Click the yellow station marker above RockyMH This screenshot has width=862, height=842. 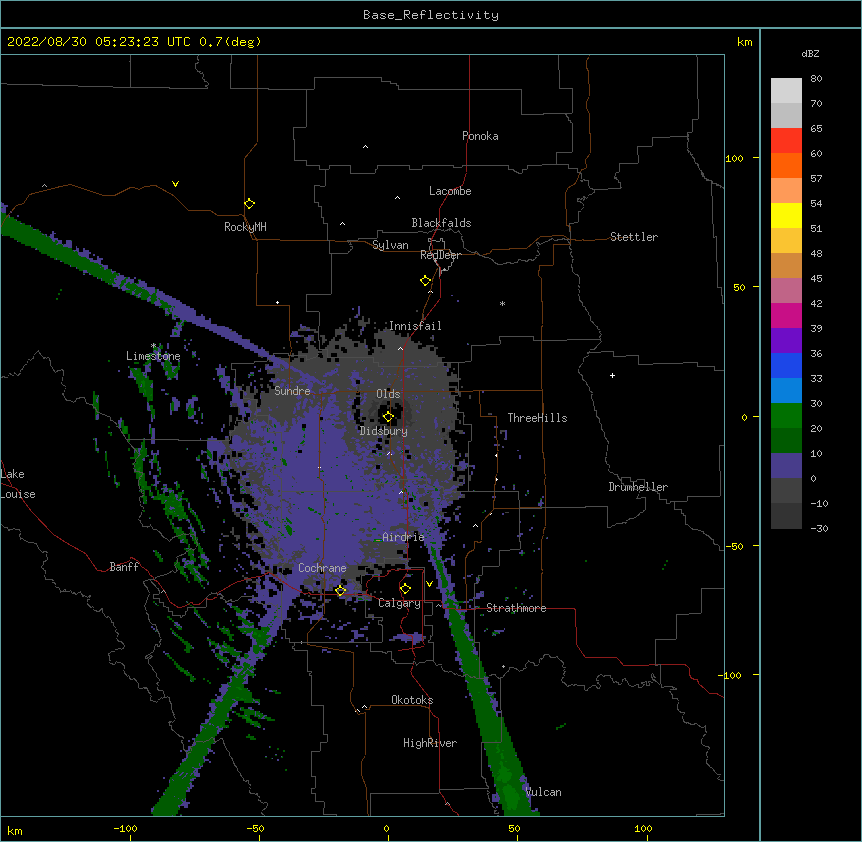coord(250,204)
